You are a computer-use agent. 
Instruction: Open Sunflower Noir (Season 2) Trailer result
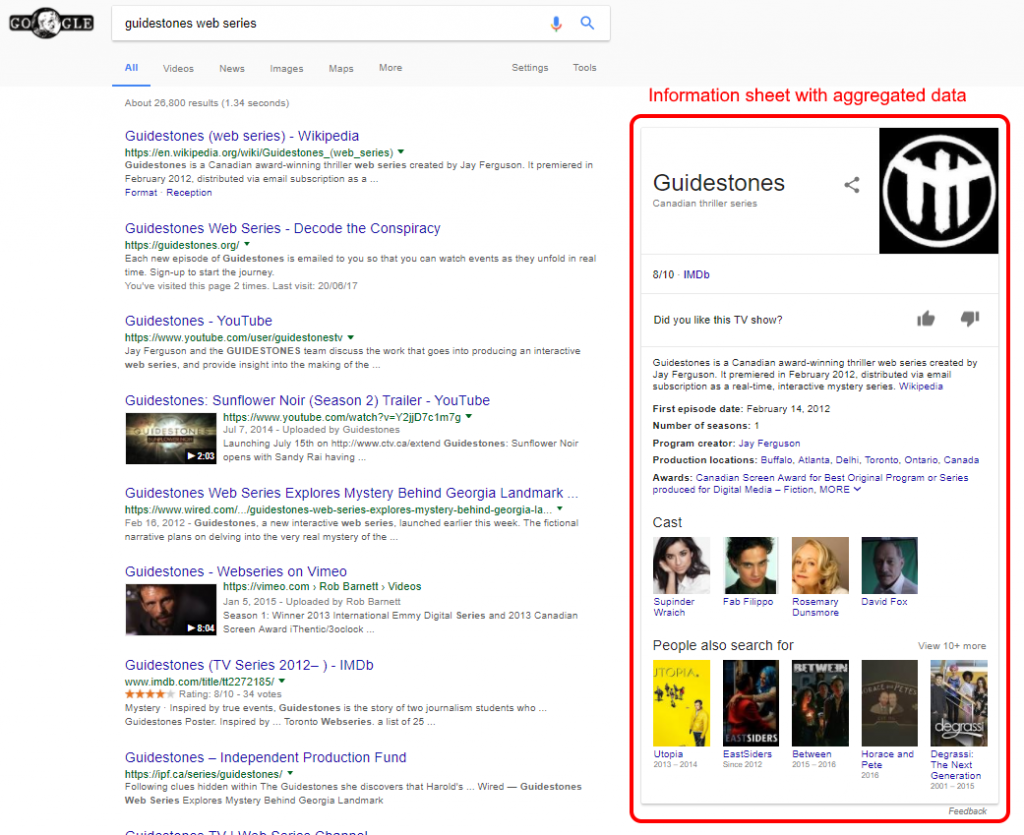308,401
